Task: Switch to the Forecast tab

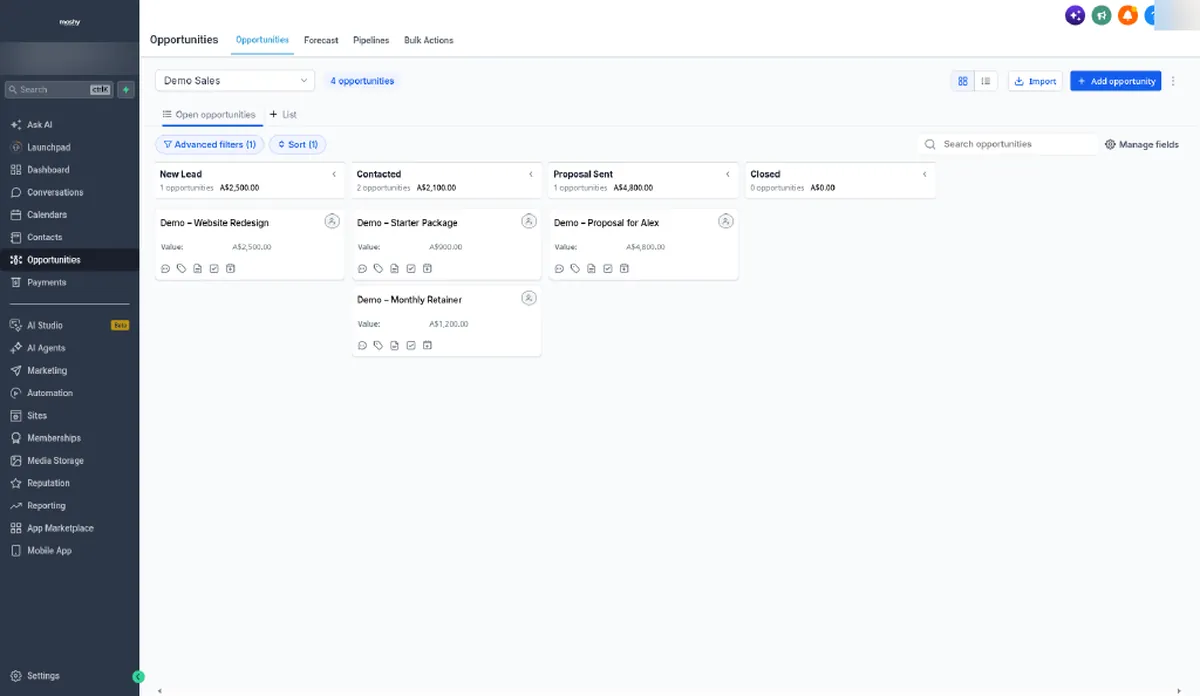Action: pos(321,40)
